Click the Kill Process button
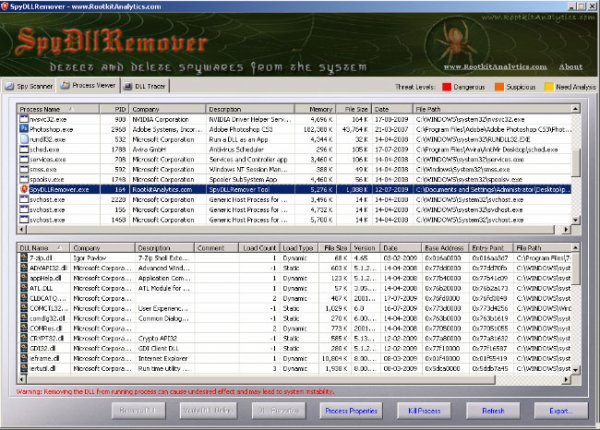This screenshot has height=430, width=600. click(x=424, y=410)
